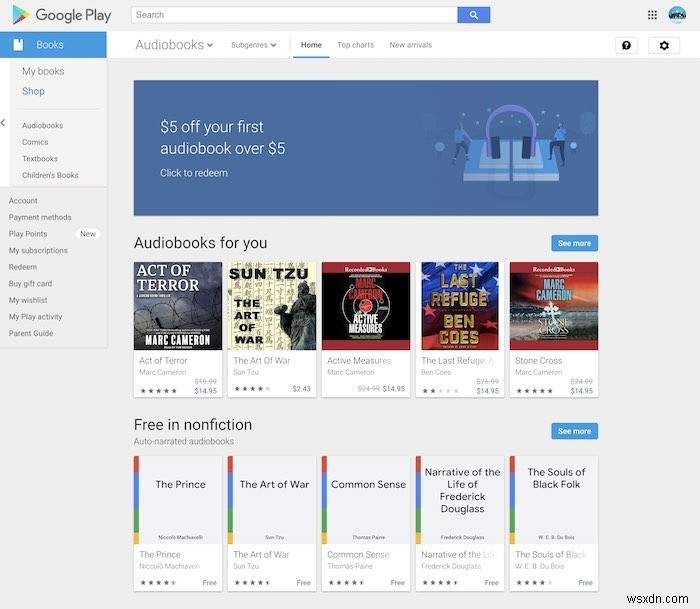Click the Act of Terror title text
This screenshot has width=700, height=609.
[163, 360]
